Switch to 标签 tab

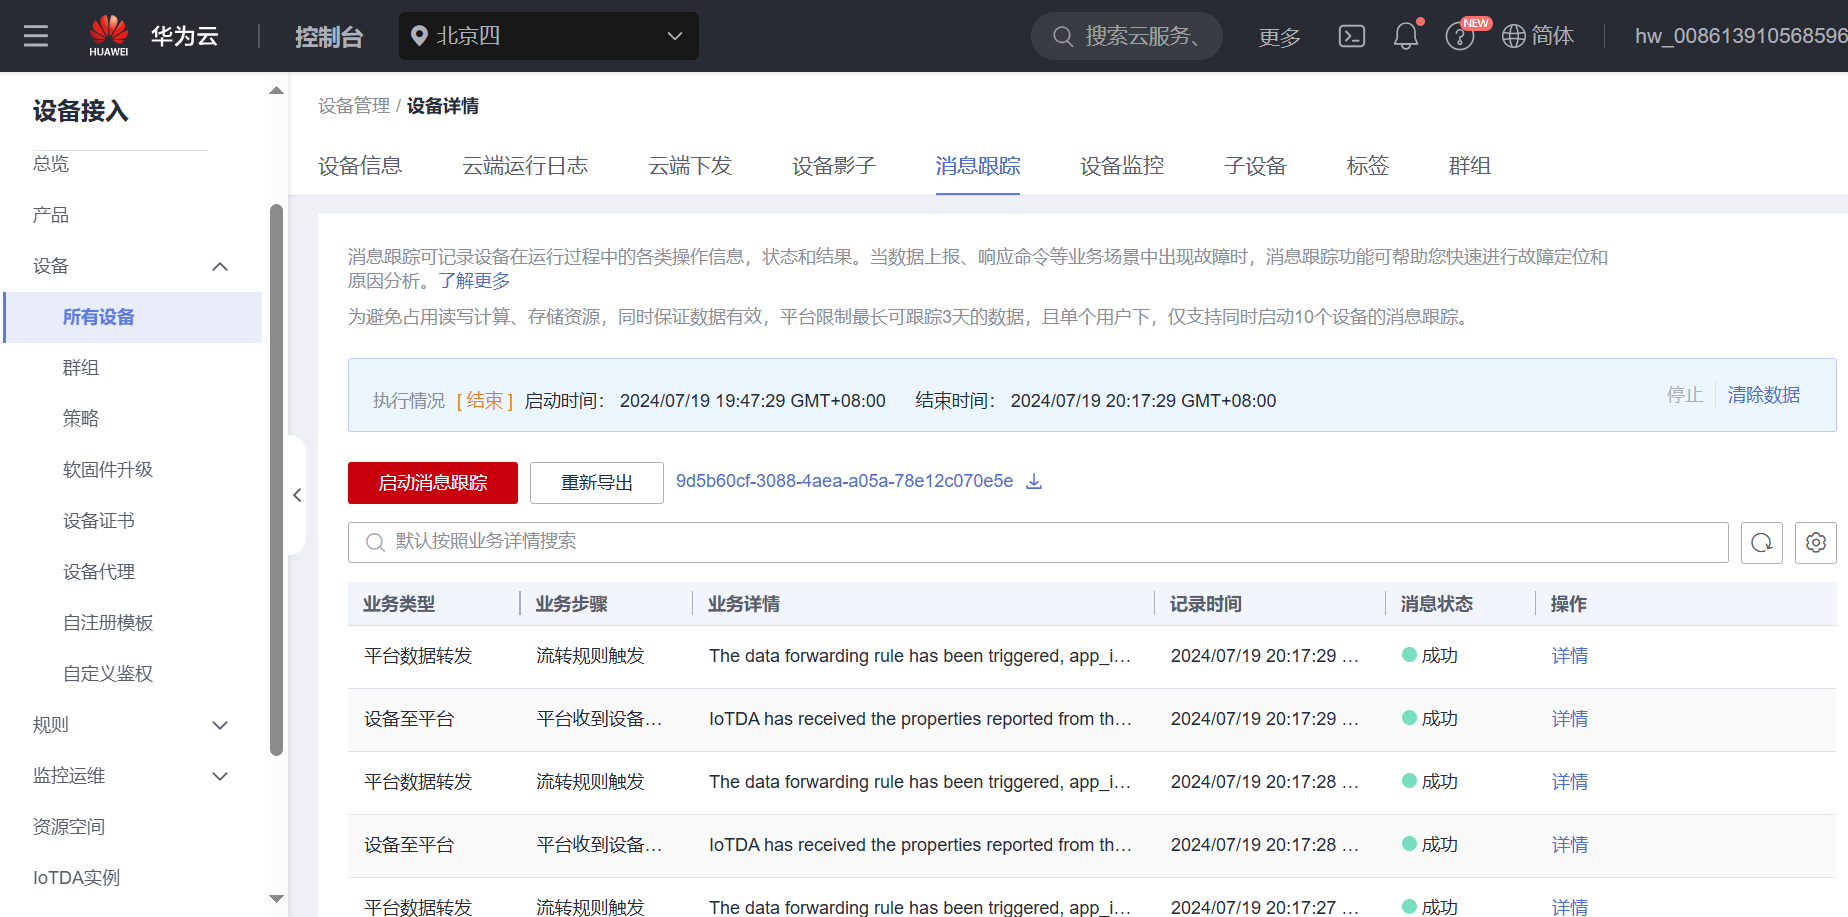[x=1368, y=166]
